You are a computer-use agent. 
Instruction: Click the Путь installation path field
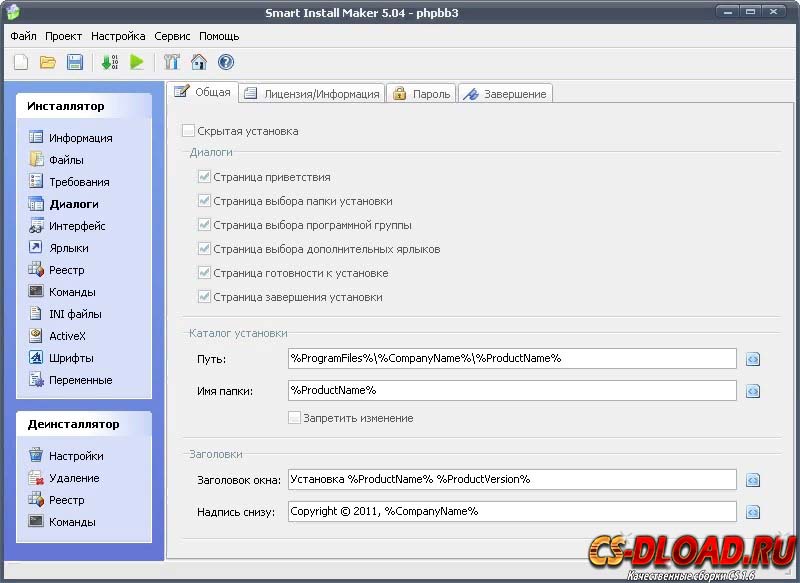pos(512,359)
